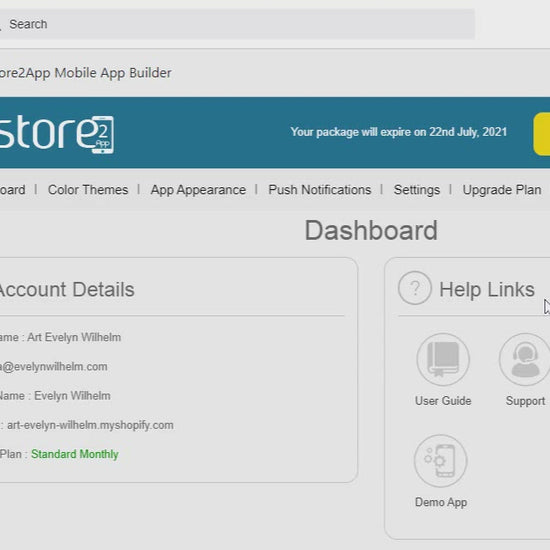
Task: Open the Color Themes menu item
Action: 88,190
